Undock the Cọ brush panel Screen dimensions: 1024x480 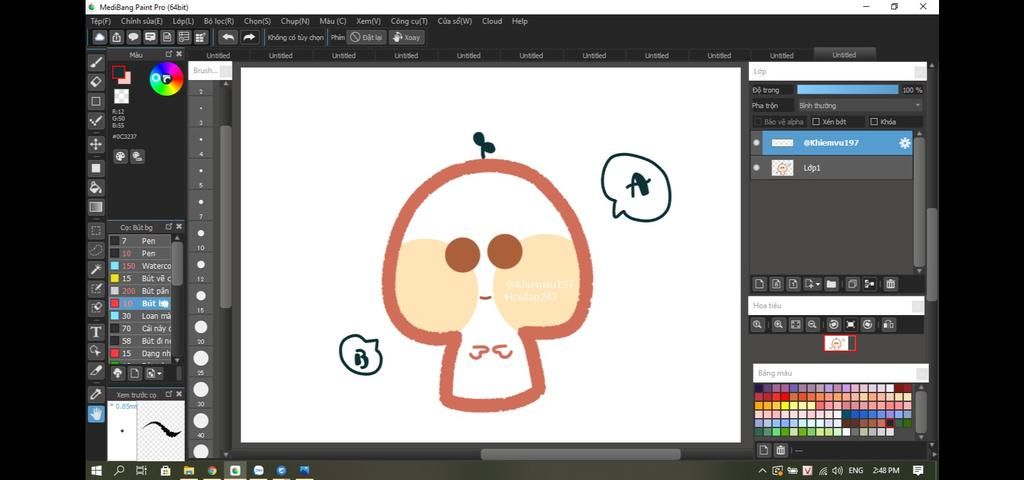click(x=168, y=227)
